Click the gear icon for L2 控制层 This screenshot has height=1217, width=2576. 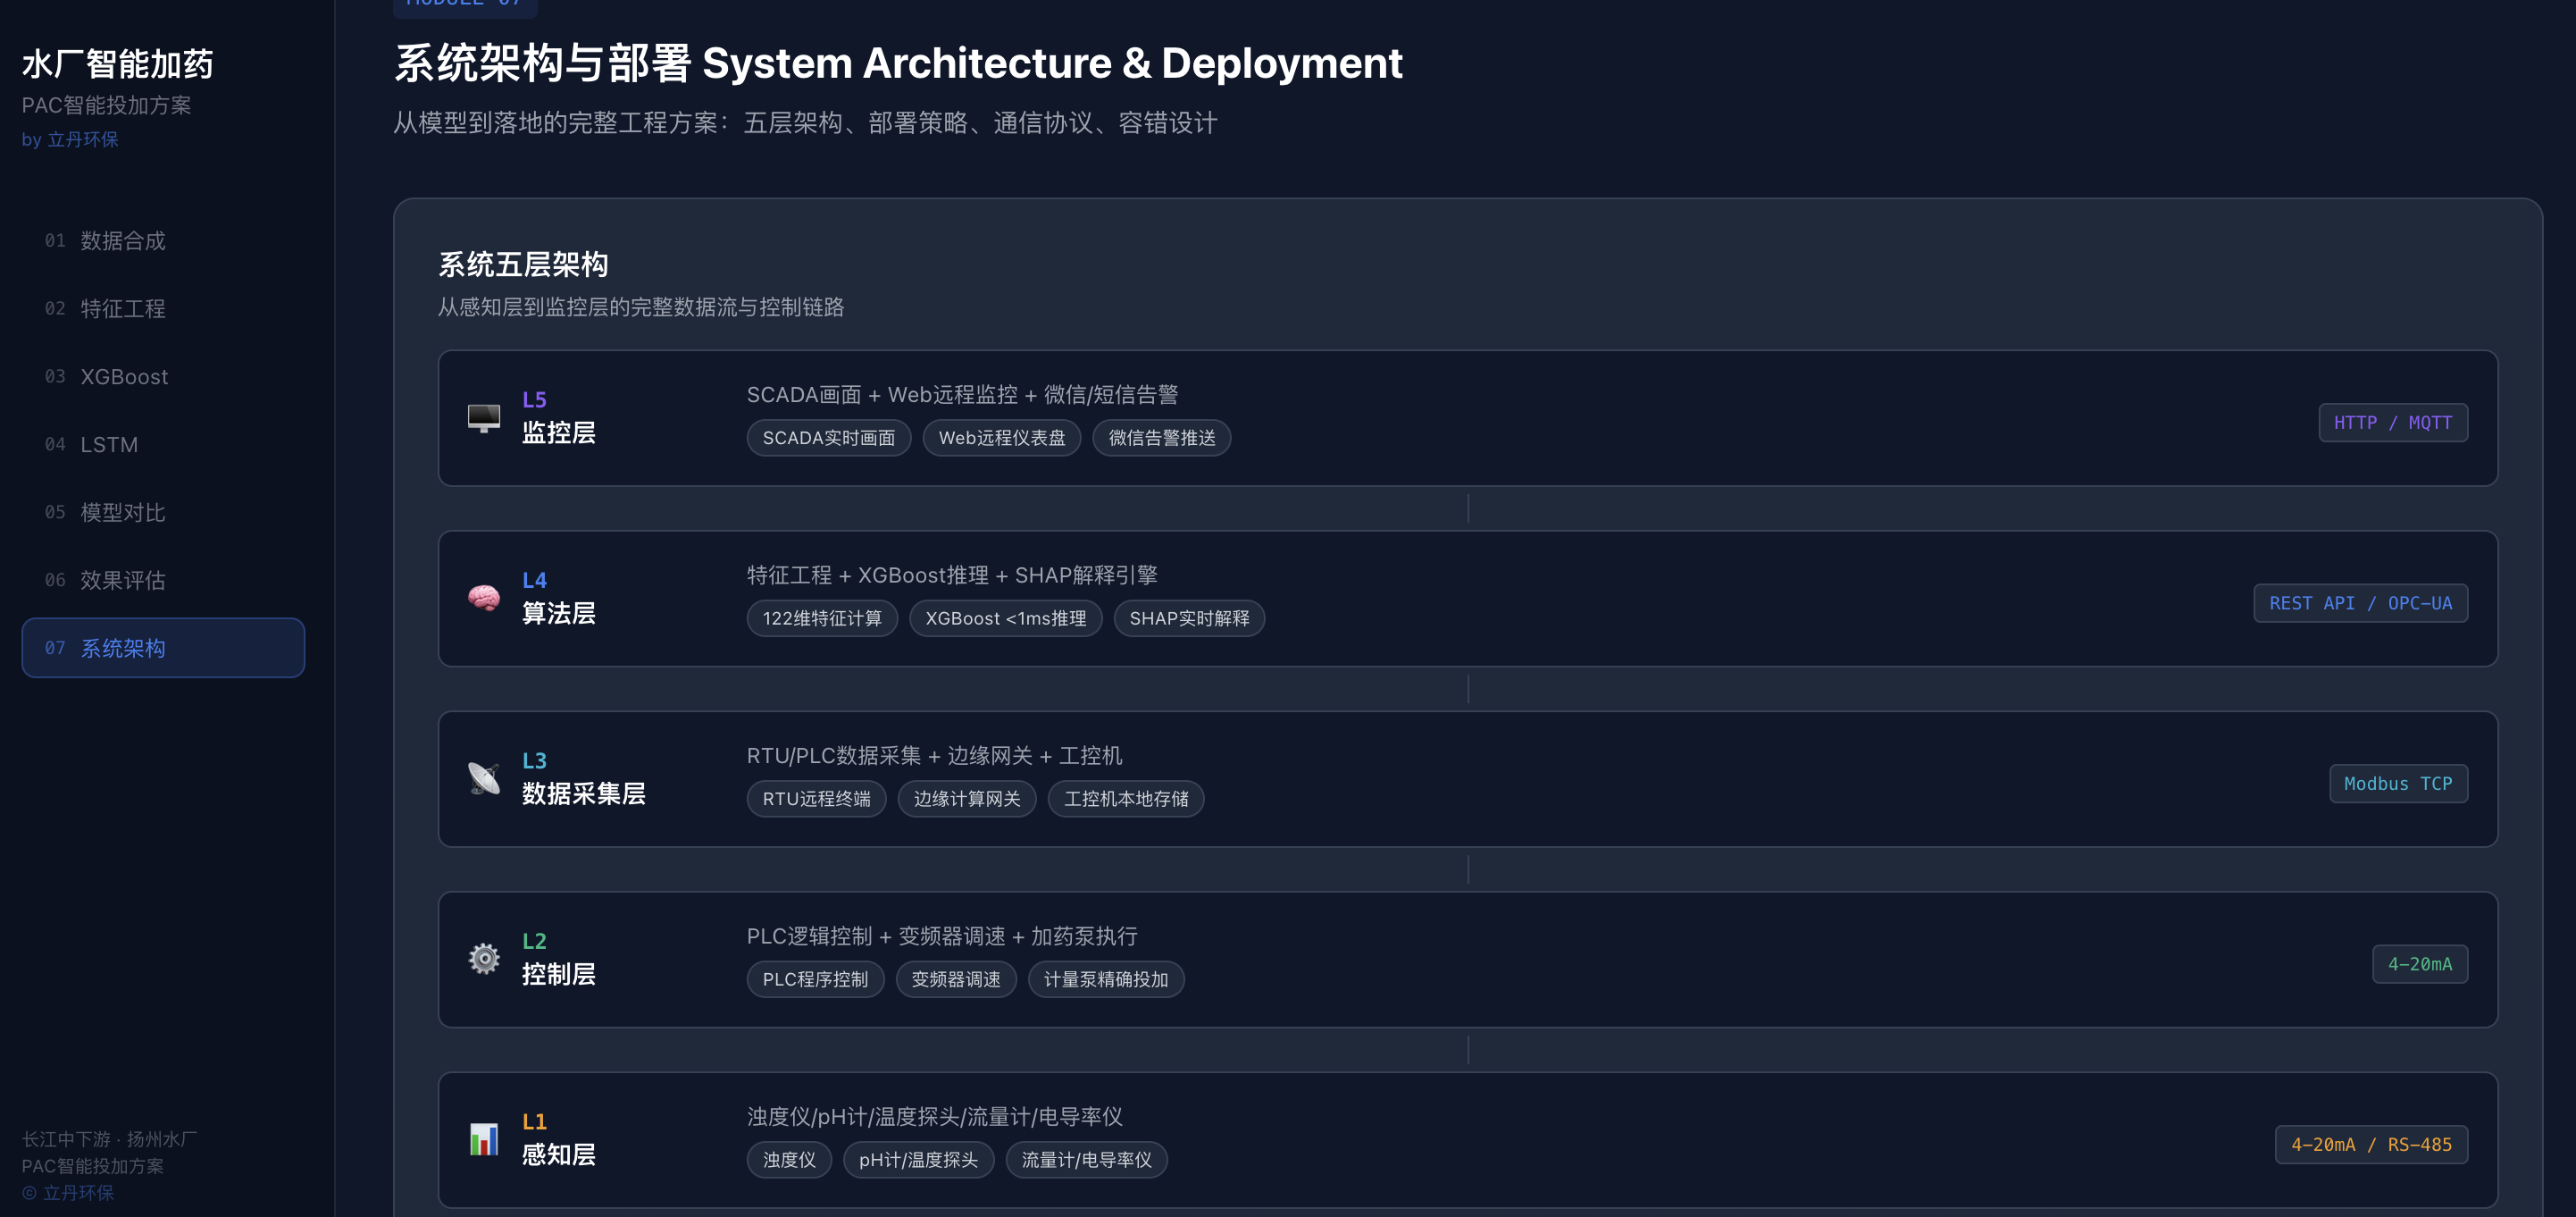click(x=484, y=959)
